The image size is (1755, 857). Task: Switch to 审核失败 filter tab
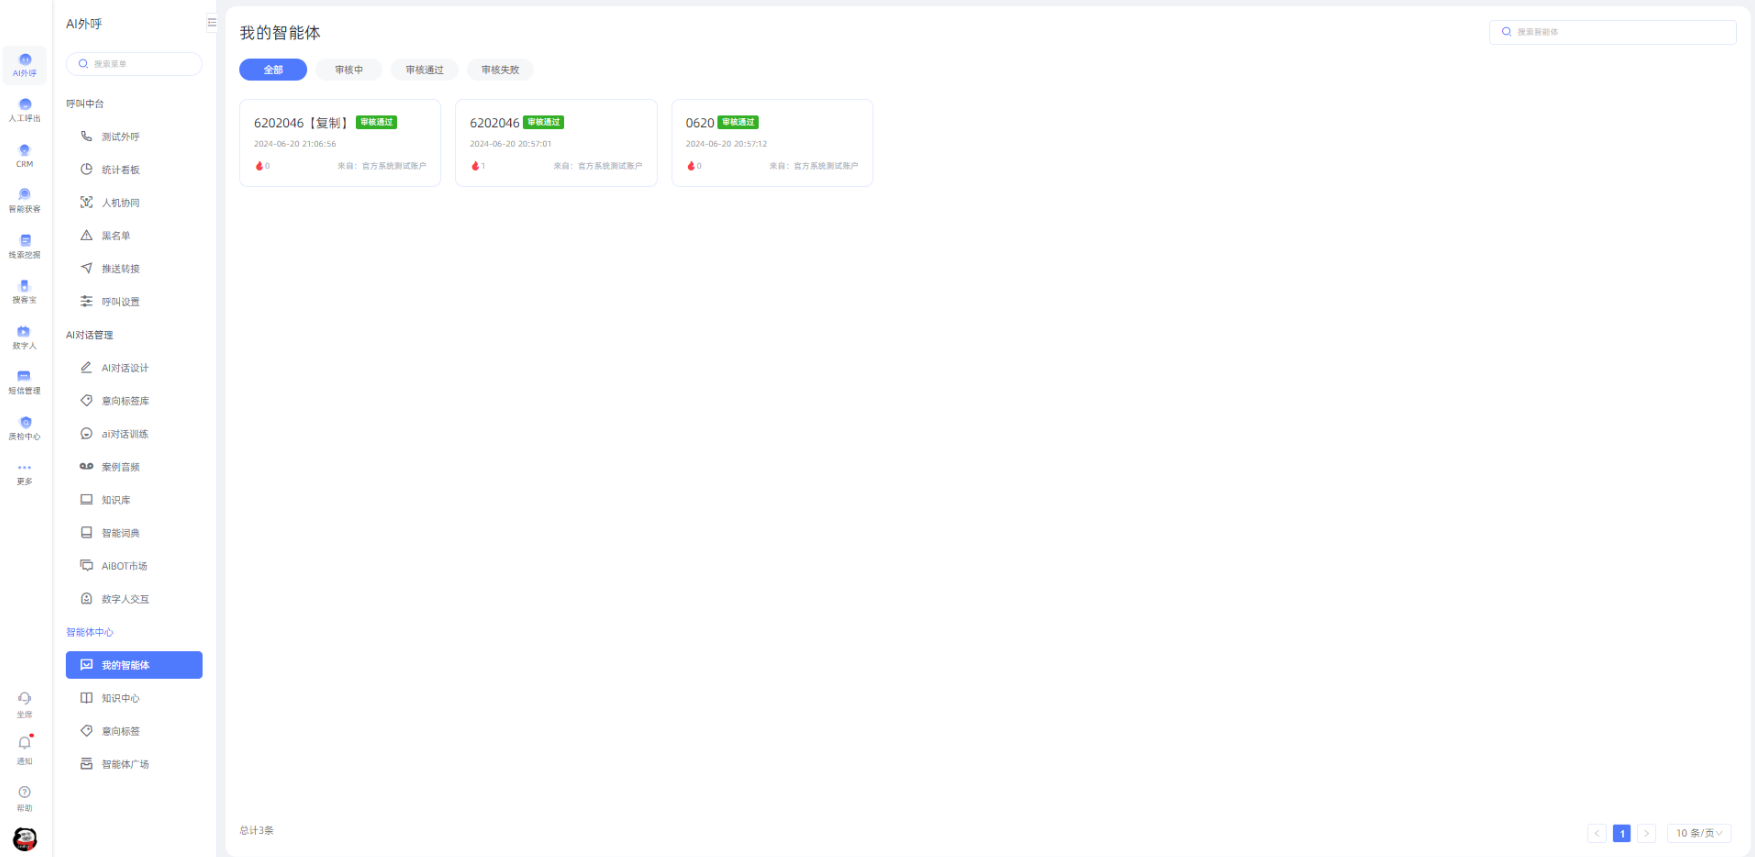coord(500,70)
